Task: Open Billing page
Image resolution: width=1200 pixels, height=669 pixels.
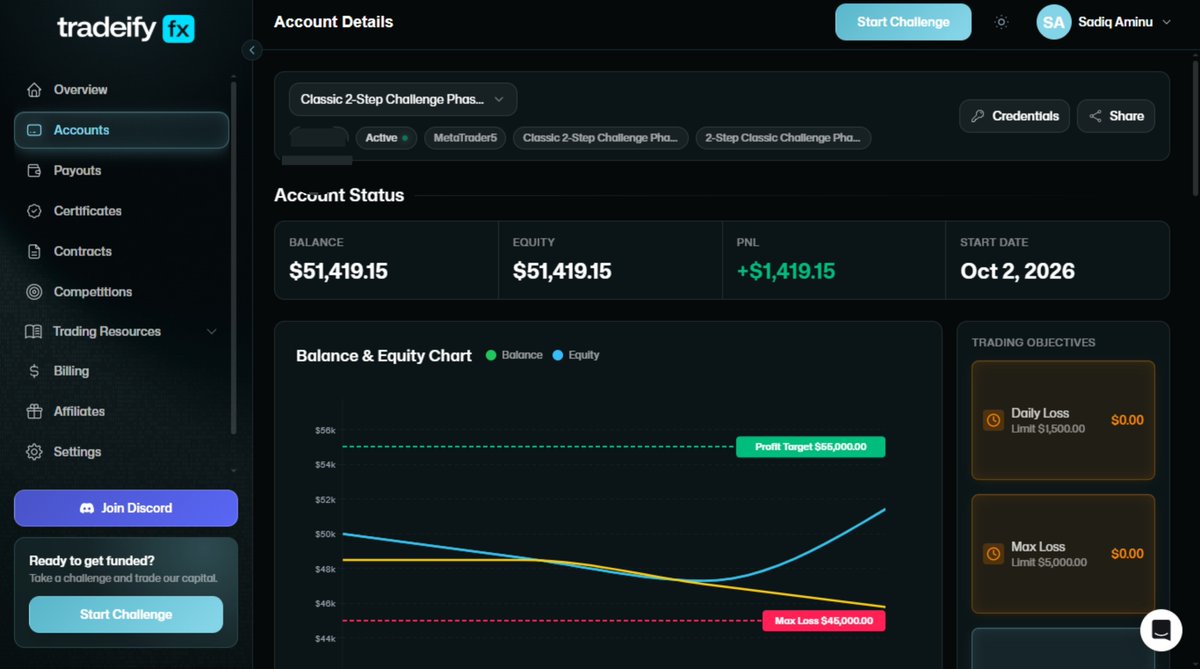Action: [x=122, y=371]
